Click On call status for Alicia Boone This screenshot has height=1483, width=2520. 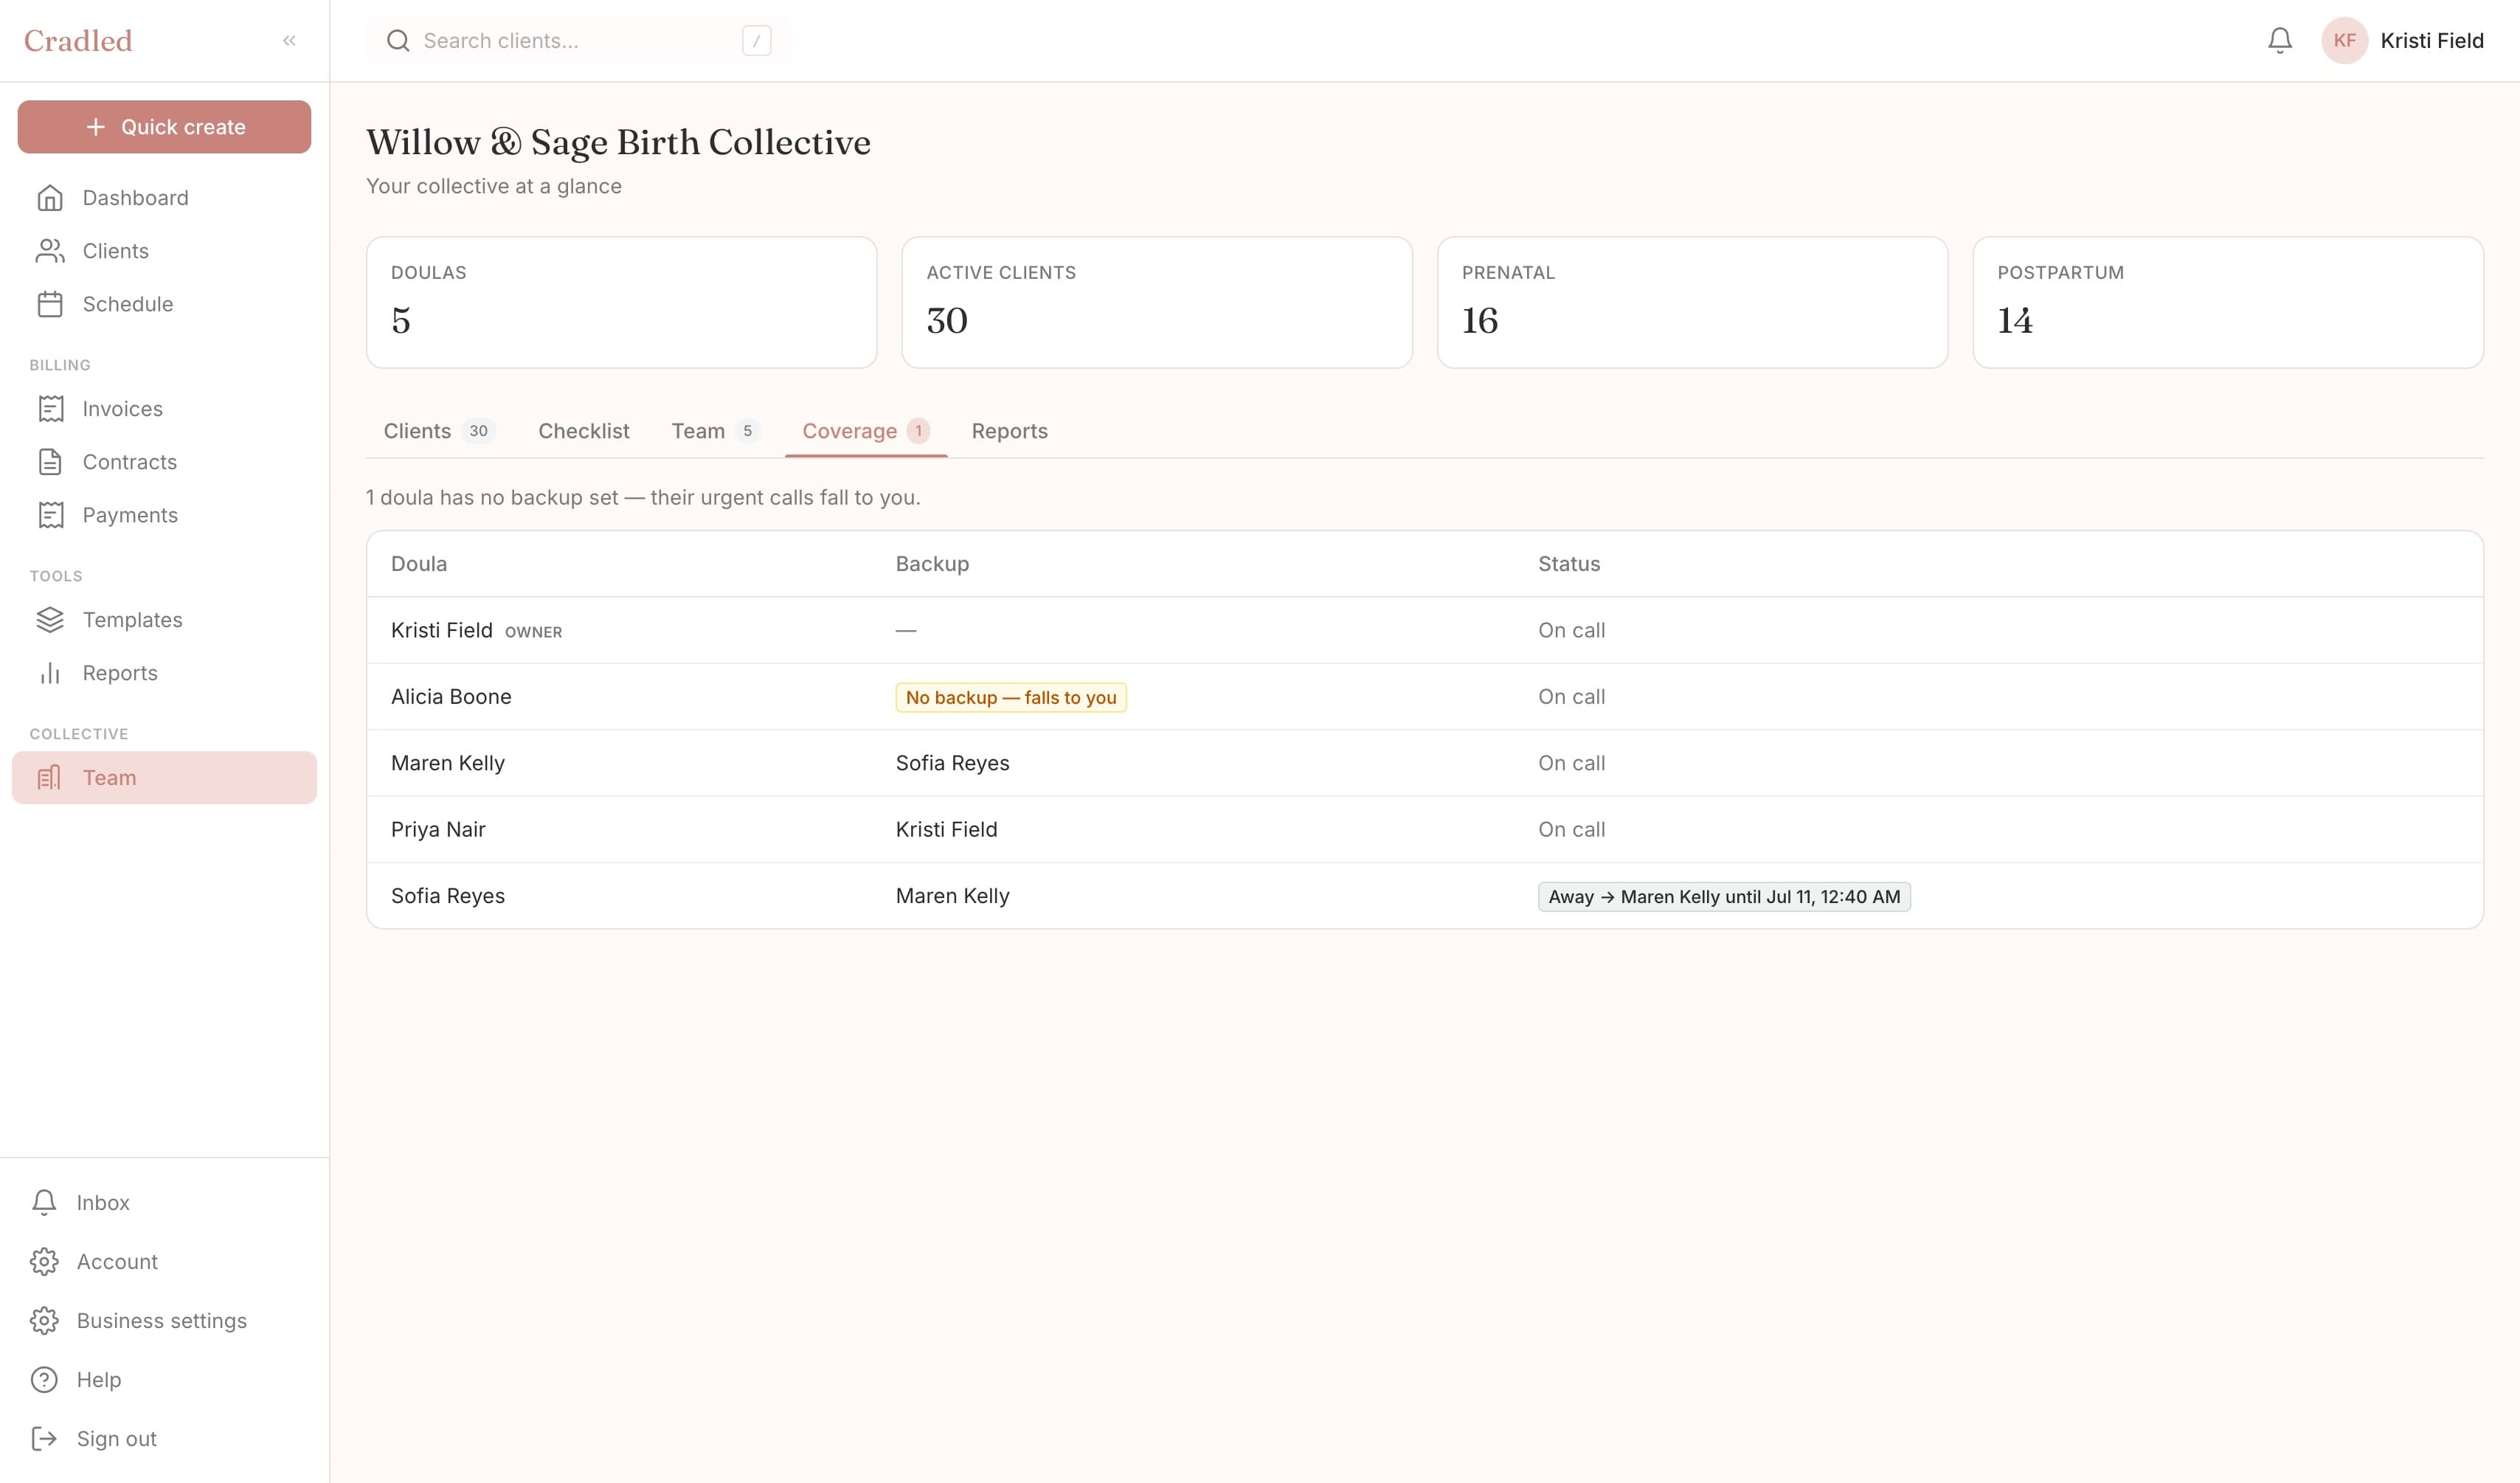pos(1571,697)
